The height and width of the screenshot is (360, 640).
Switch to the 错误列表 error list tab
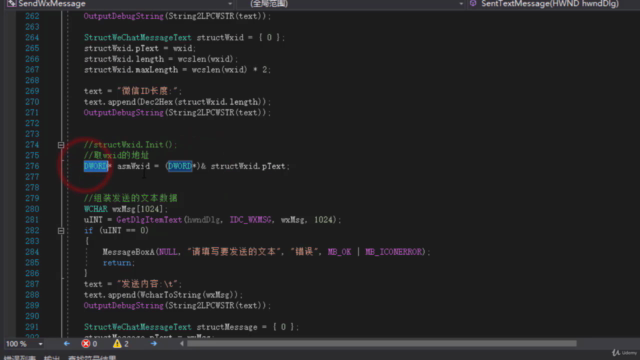tap(20, 358)
